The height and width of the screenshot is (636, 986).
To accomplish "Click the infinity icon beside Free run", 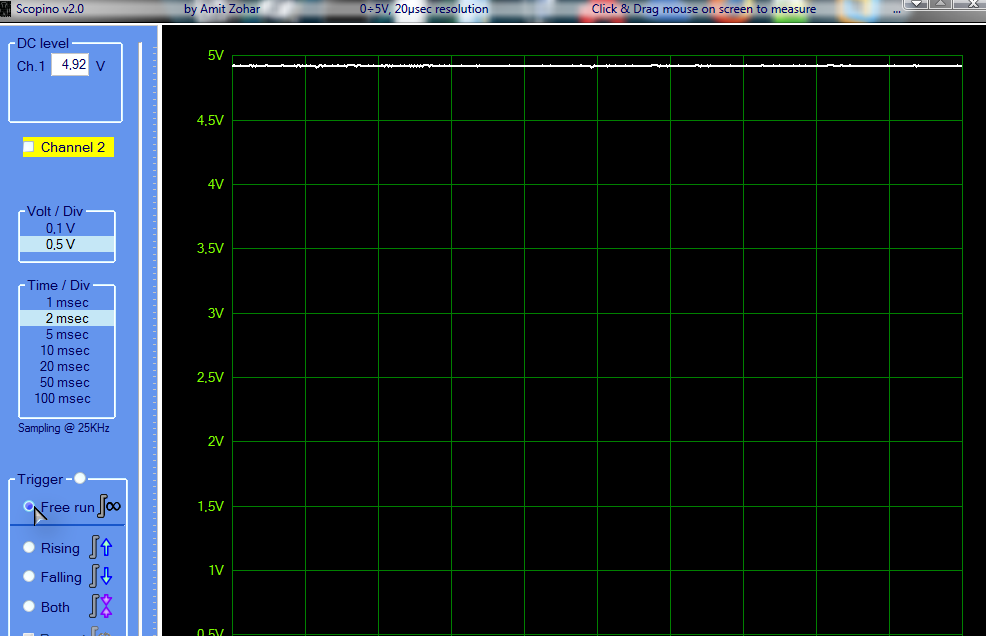I will [109, 507].
